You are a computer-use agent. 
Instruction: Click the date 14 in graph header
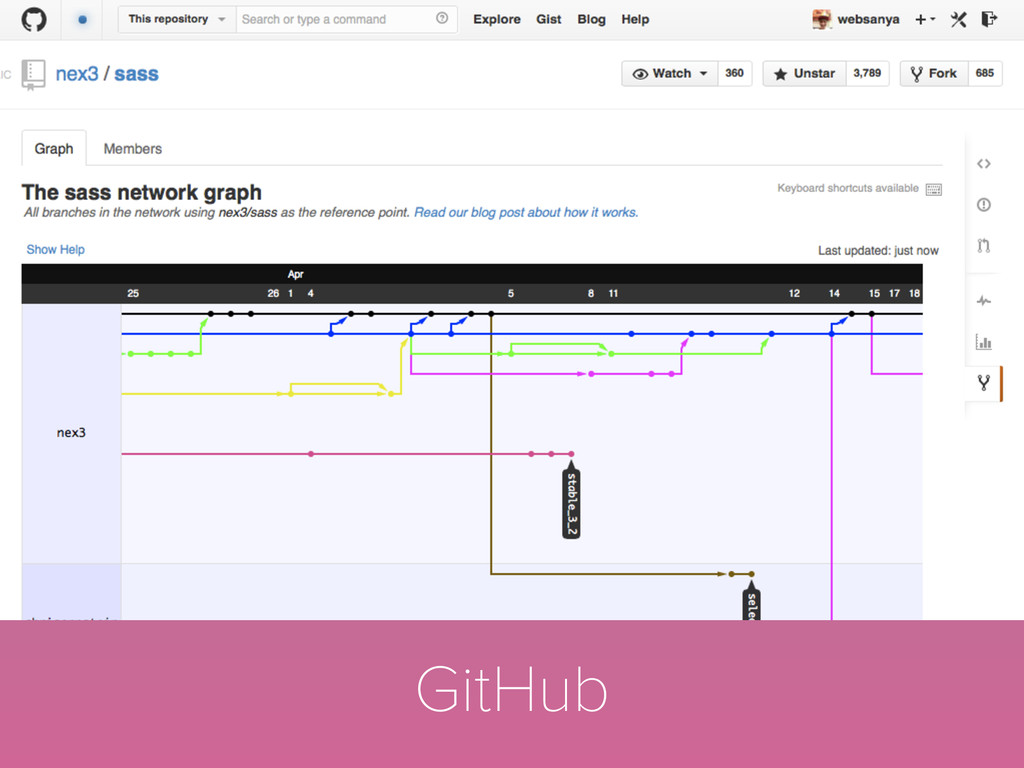[834, 293]
